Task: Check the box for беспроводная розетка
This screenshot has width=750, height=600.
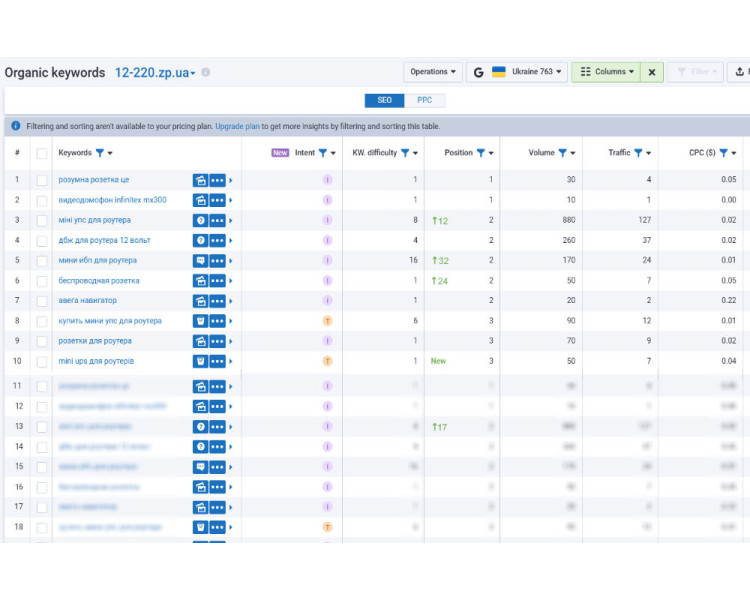Action: point(42,281)
